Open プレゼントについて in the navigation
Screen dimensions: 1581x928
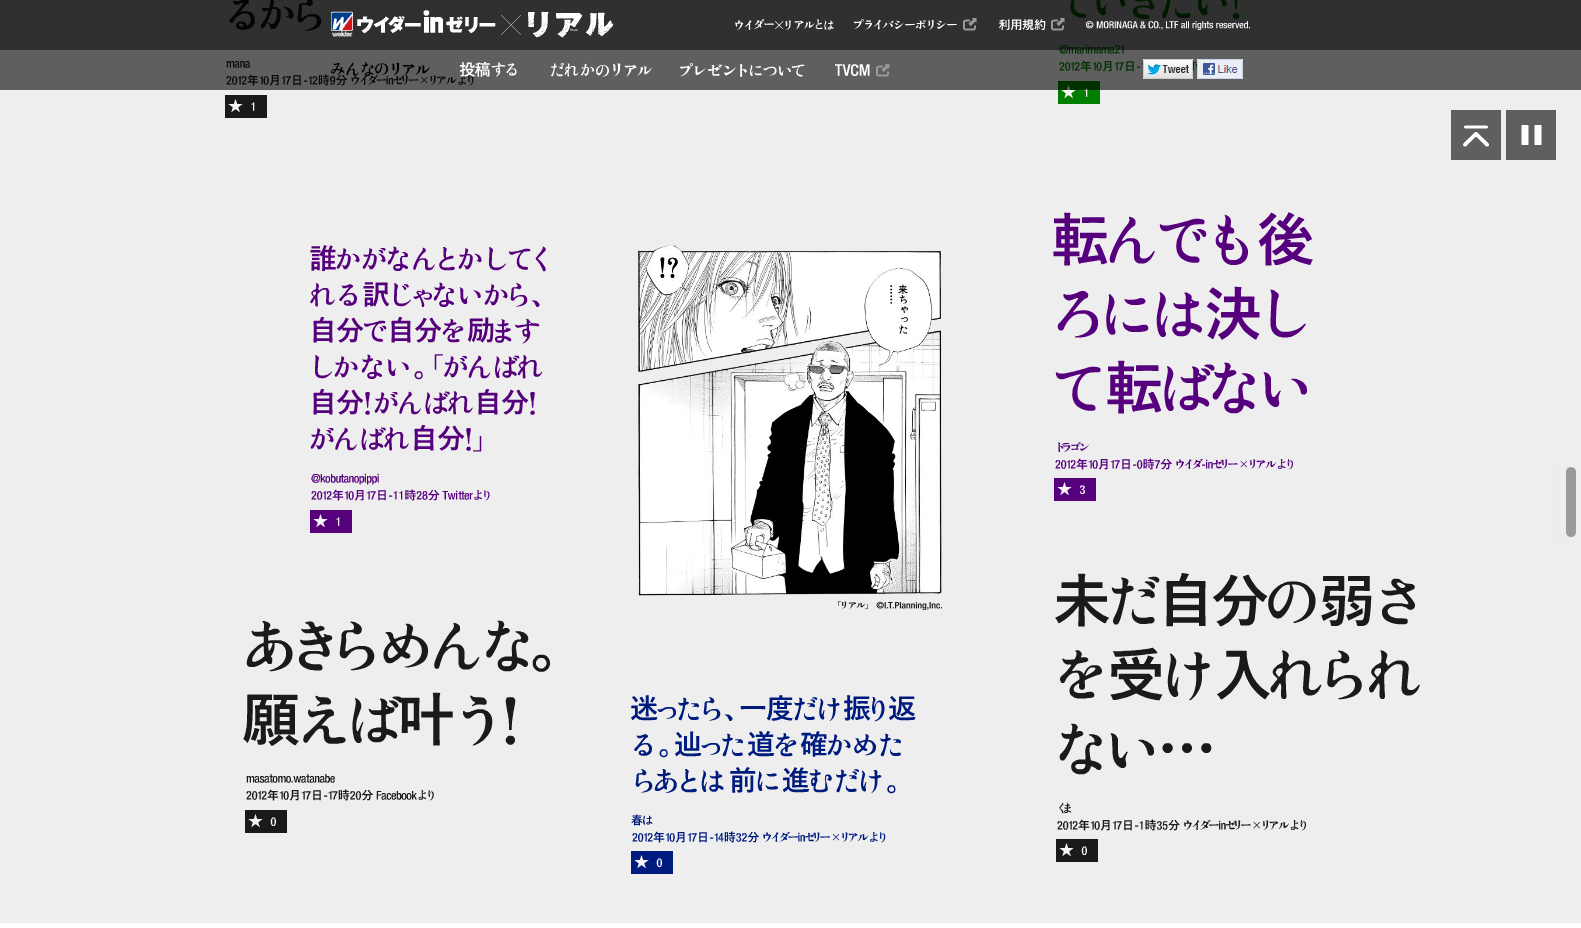click(741, 70)
